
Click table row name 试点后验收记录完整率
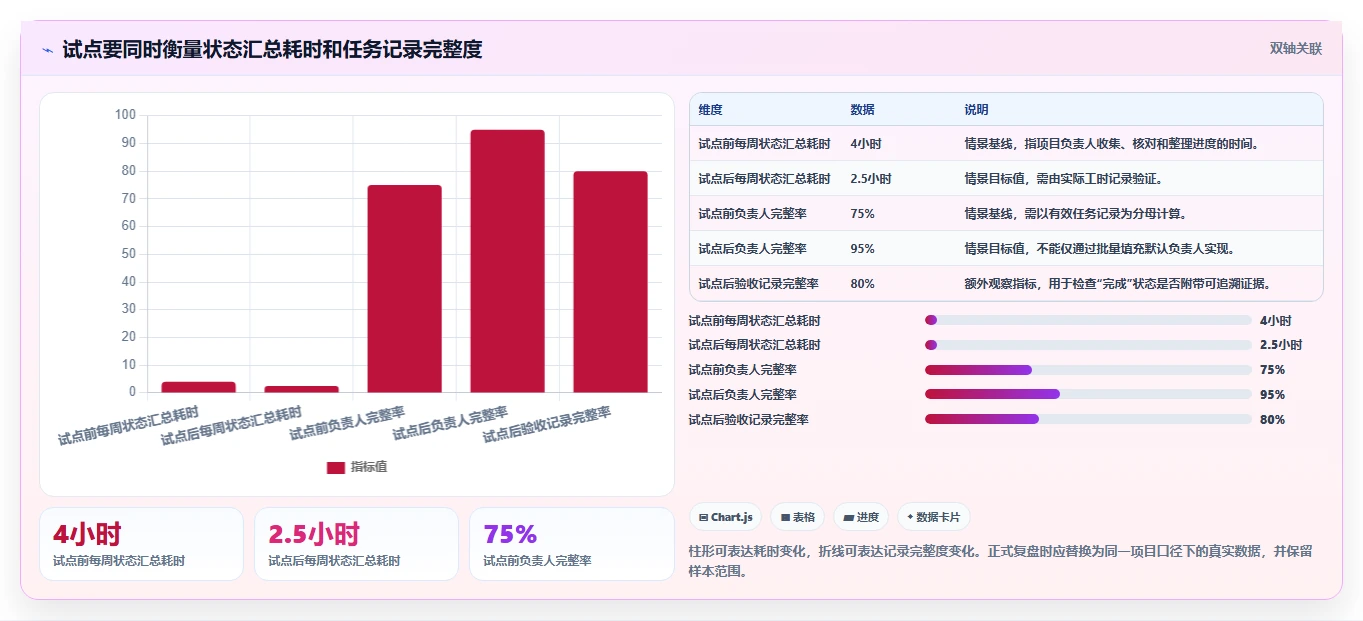pyautogui.click(x=758, y=284)
